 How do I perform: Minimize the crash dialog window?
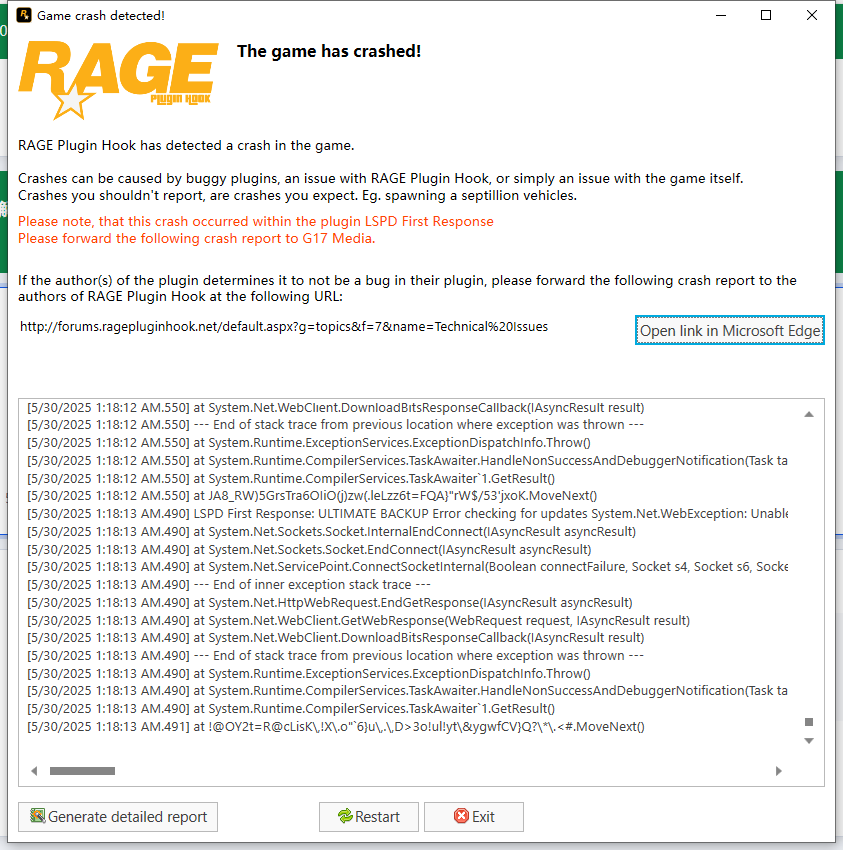[720, 15]
